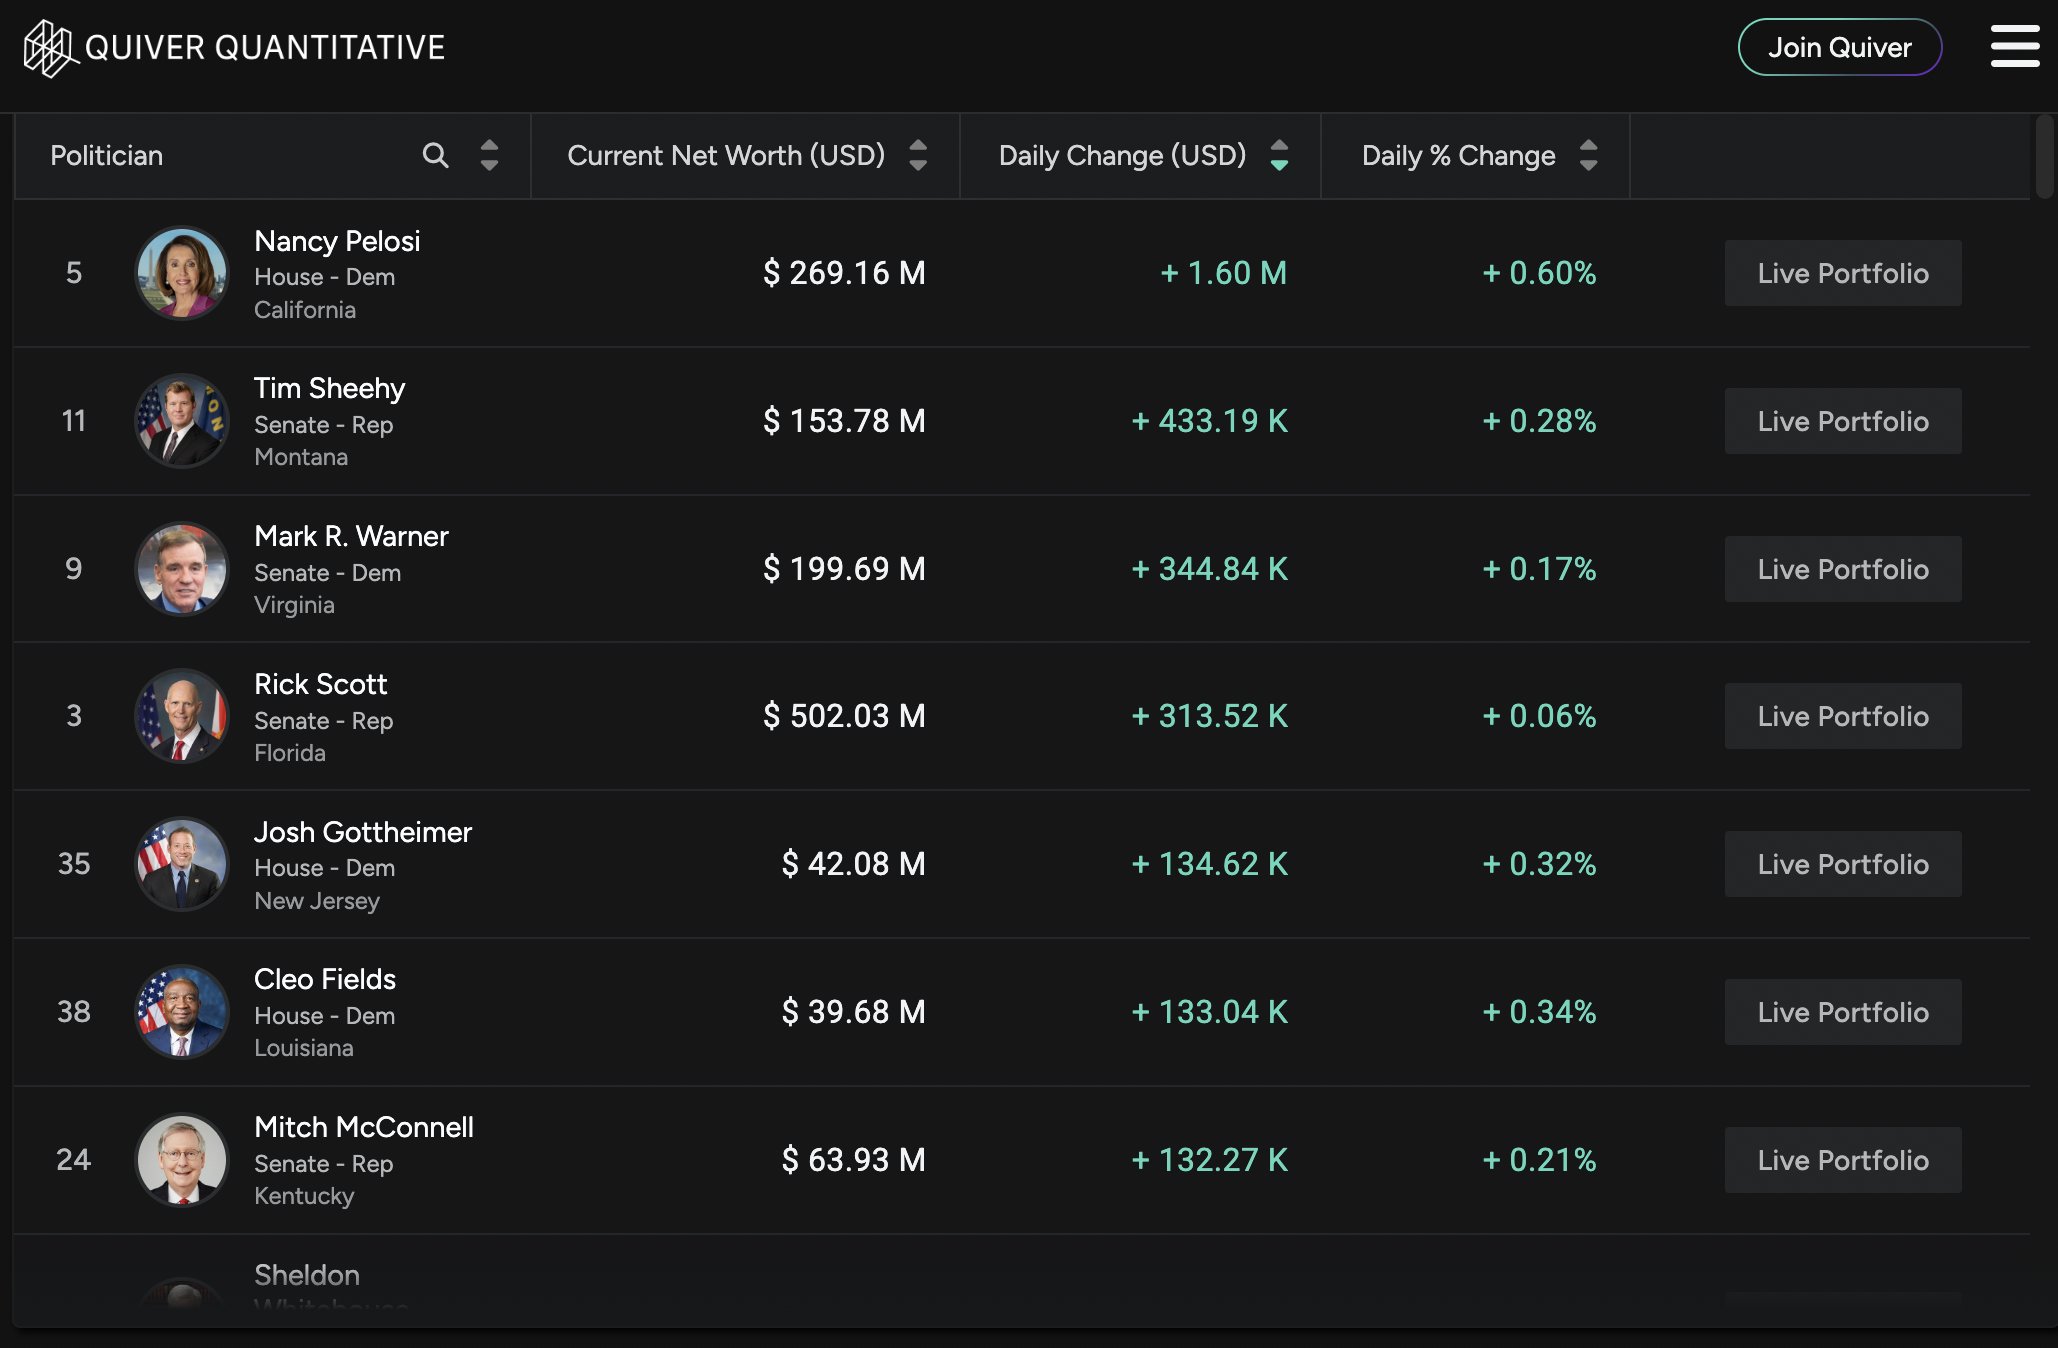Click the + 0.34% daily percent change
The height and width of the screenshot is (1348, 2058).
(1539, 1012)
